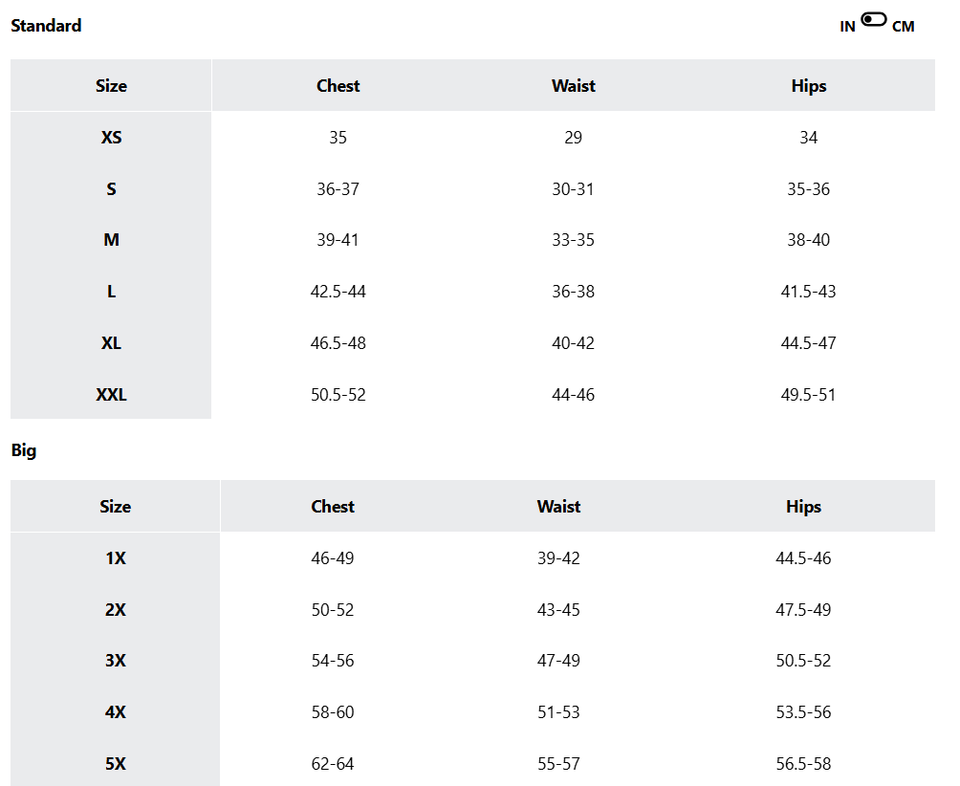The height and width of the screenshot is (786, 960).
Task: Toggle the IN/CM unit switch
Action: 873,20
